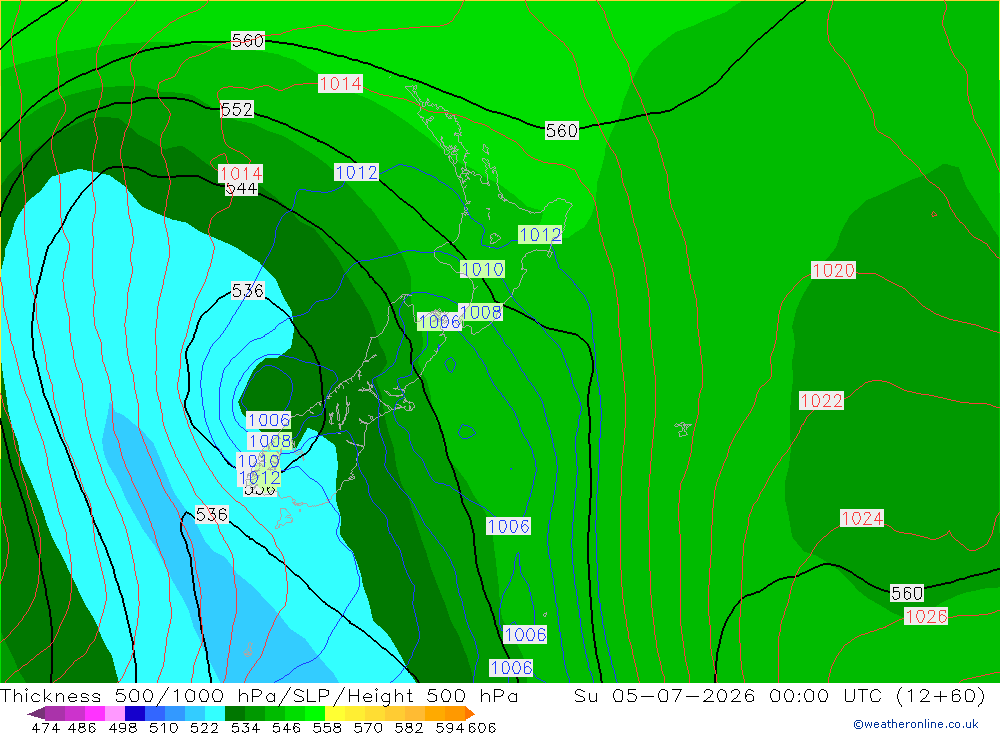Click the purple left arrow tip of the legend
Screen dimensions: 1000x733
point(36,713)
